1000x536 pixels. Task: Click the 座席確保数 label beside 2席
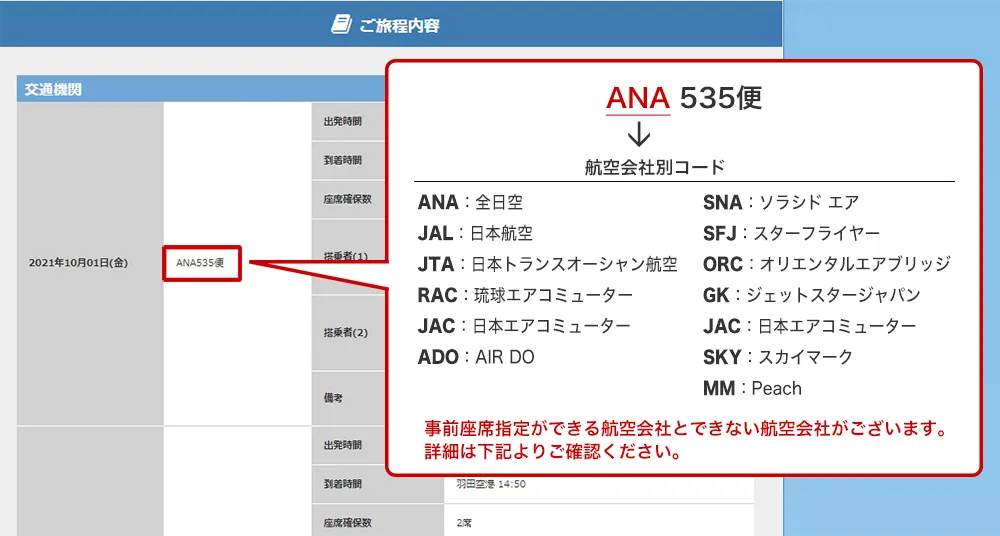coord(348,523)
